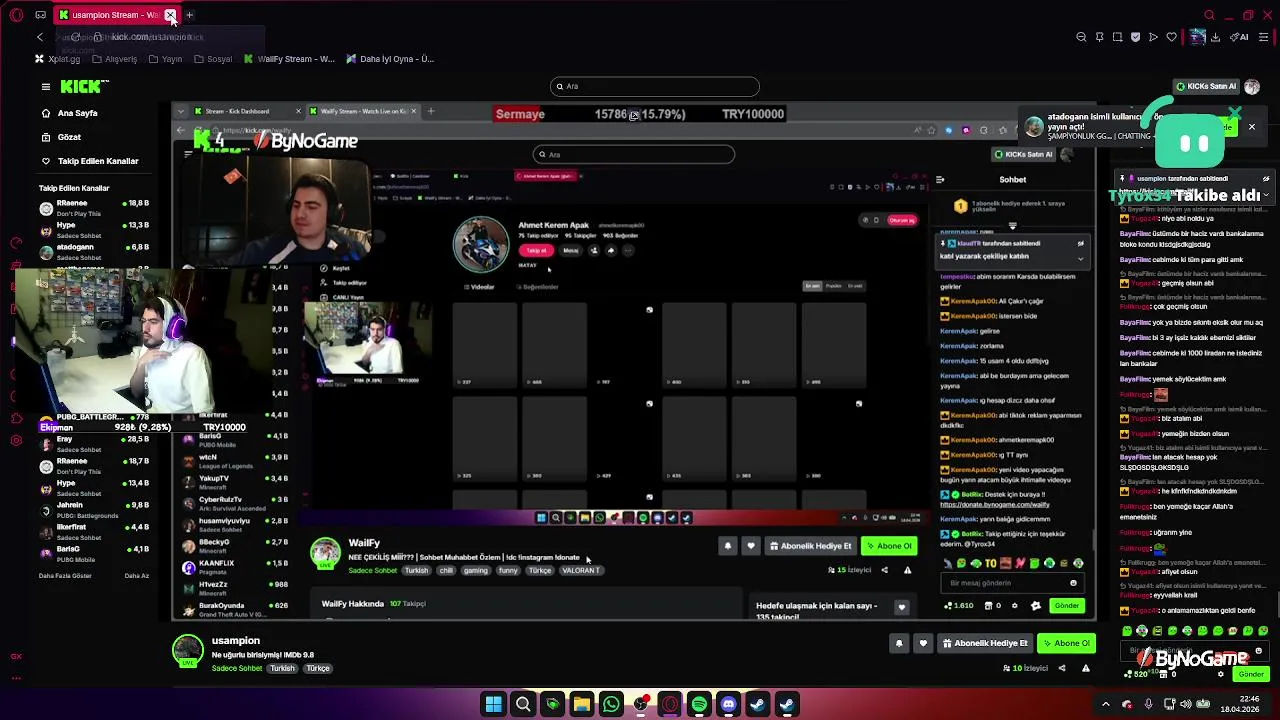Click the heart bookmark icon in the toolbar

tap(1171, 37)
